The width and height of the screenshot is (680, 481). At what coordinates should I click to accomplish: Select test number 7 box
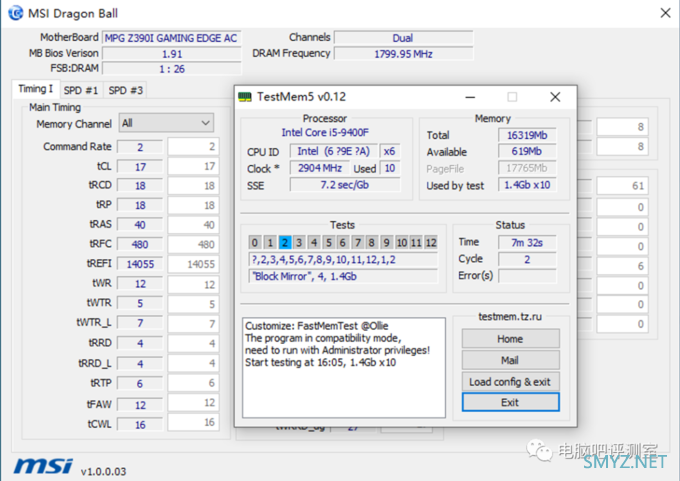tap(357, 242)
